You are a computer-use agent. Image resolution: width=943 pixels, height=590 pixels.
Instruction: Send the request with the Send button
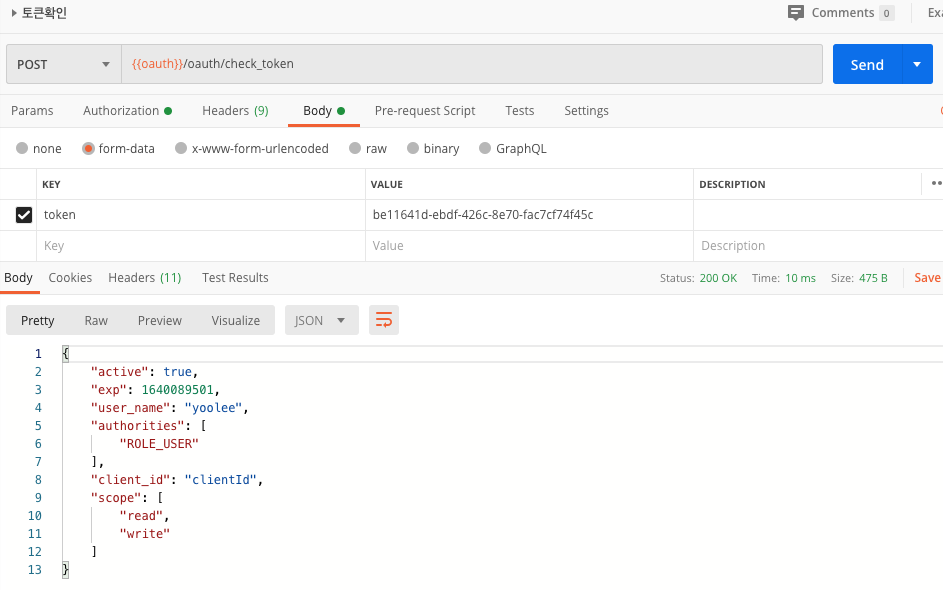[867, 64]
